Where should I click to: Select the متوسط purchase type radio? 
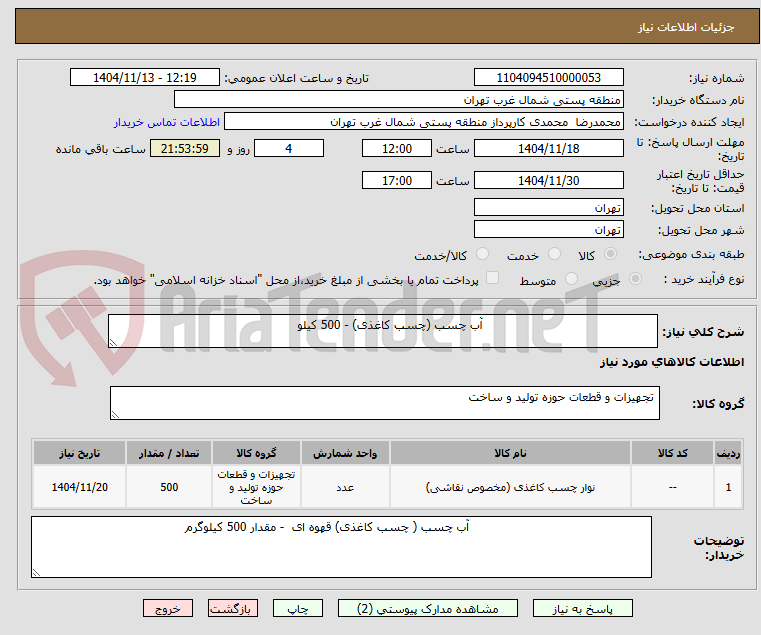572,279
